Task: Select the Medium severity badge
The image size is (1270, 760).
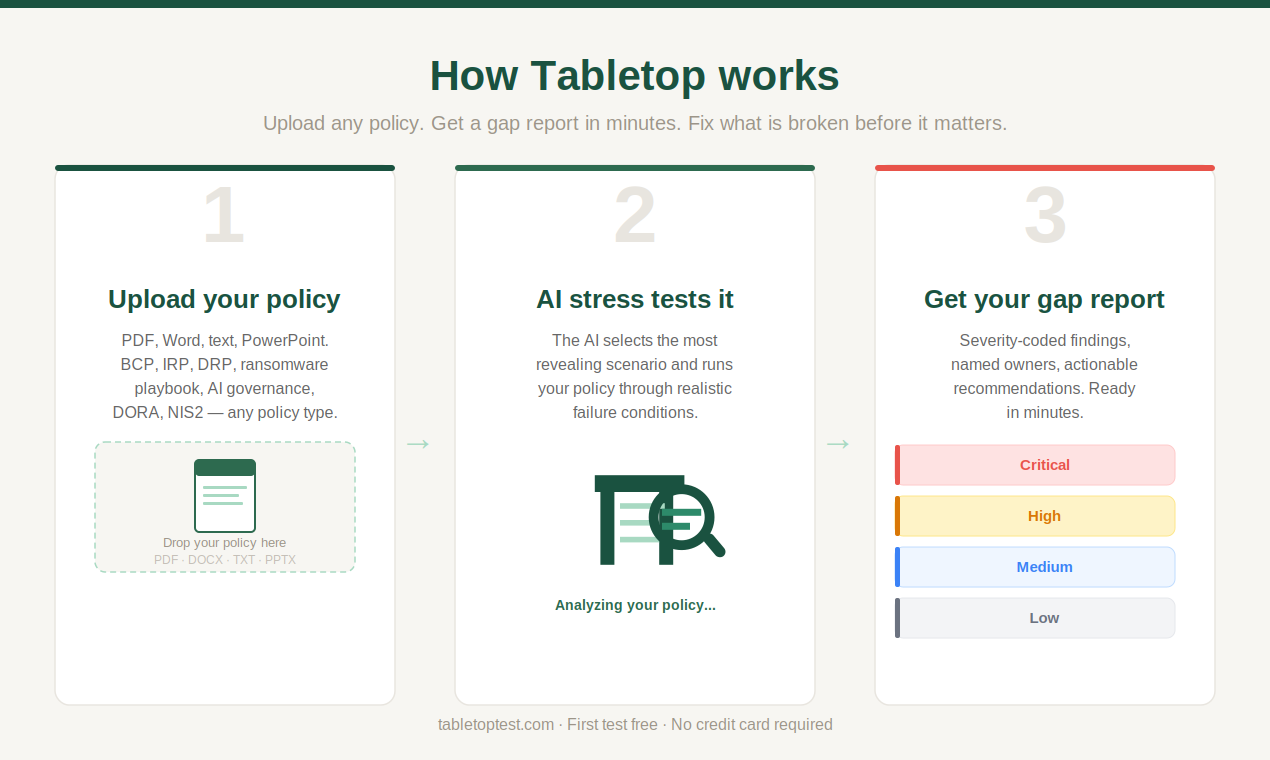Action: [1035, 567]
